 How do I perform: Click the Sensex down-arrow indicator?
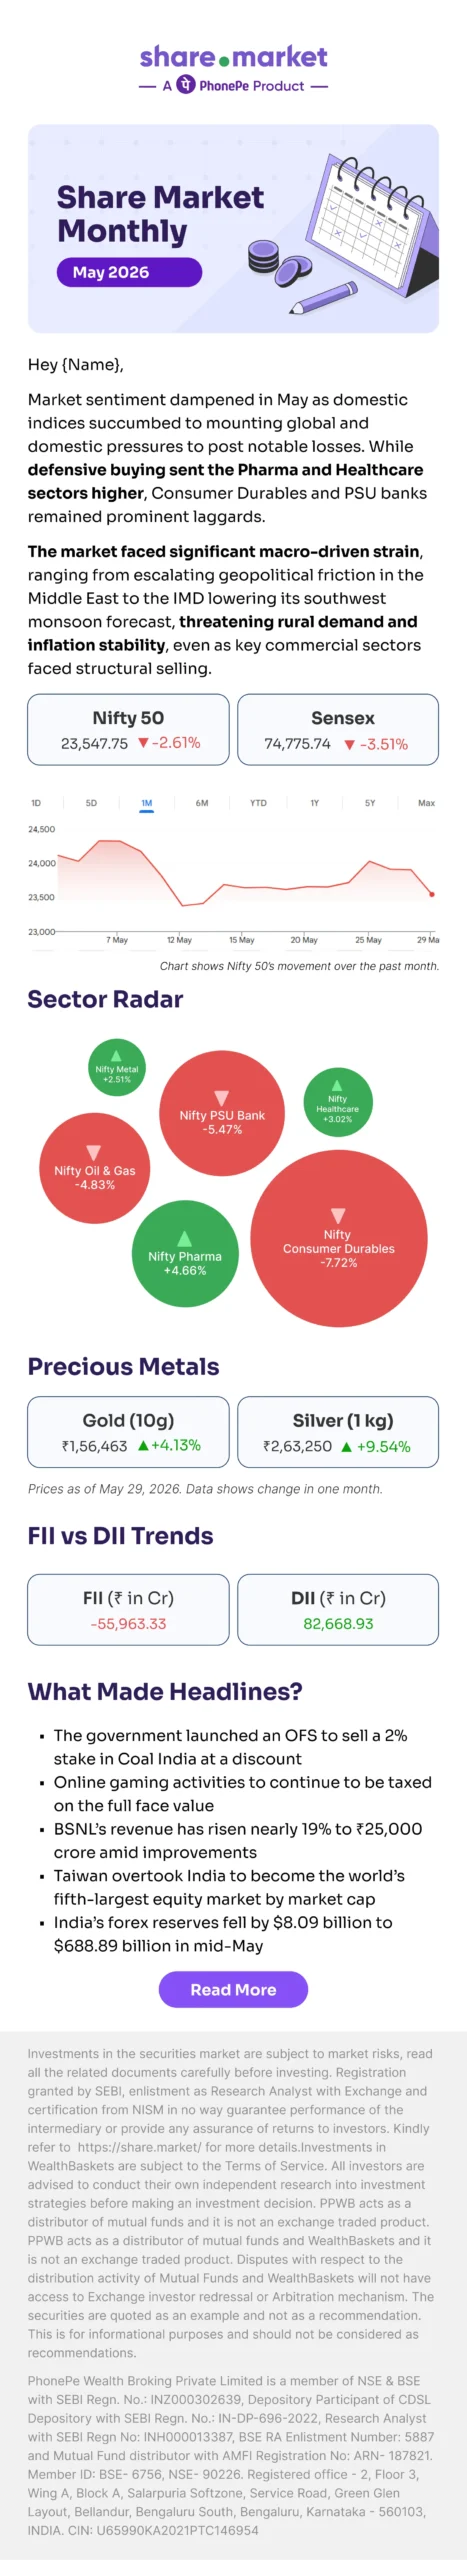350,745
